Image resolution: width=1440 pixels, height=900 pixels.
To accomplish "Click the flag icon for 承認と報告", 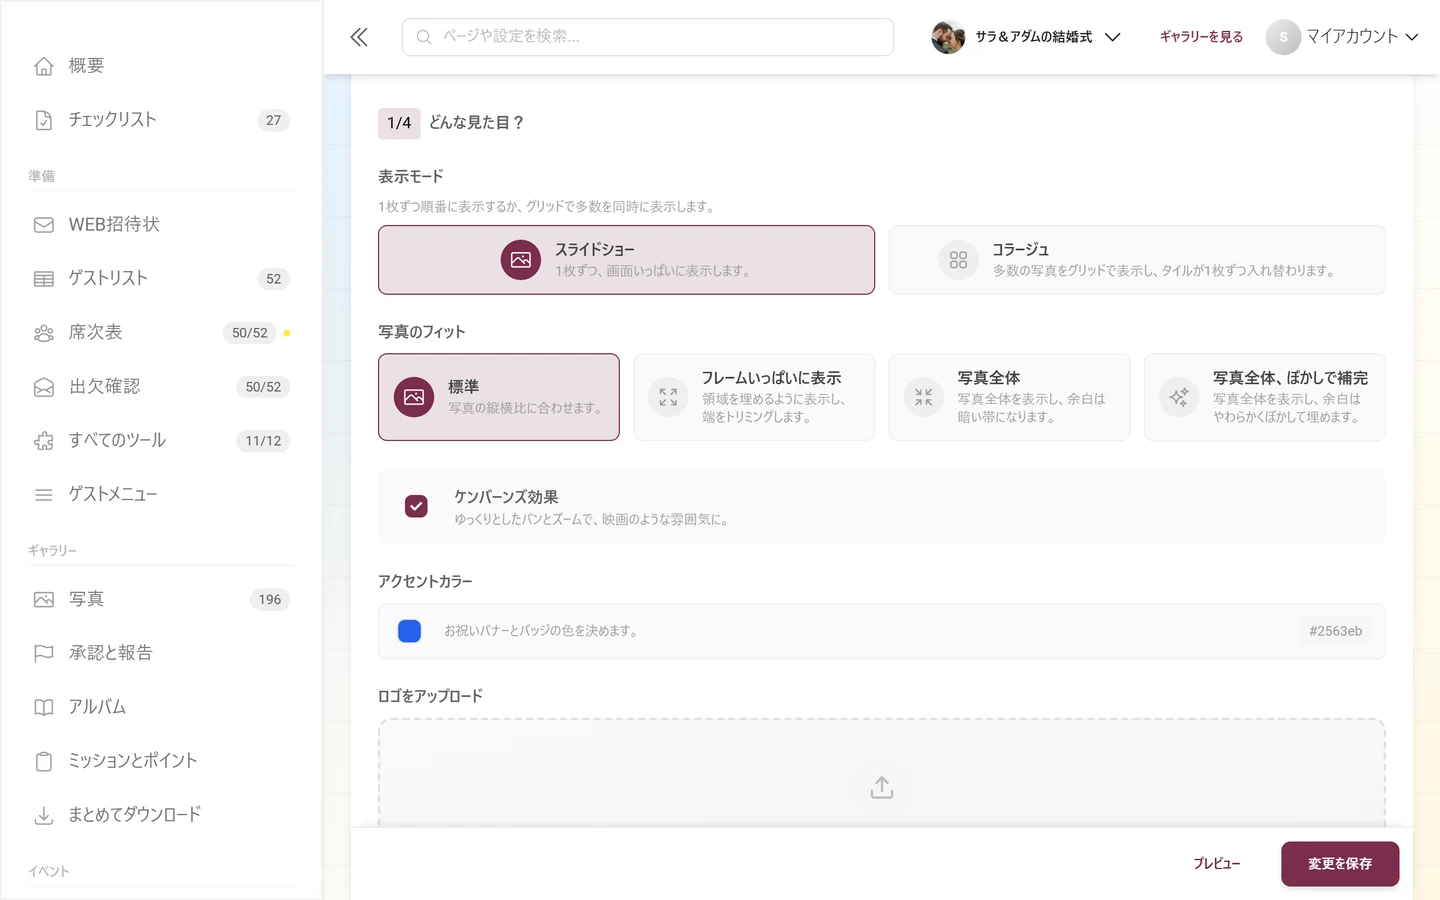I will [x=44, y=654].
